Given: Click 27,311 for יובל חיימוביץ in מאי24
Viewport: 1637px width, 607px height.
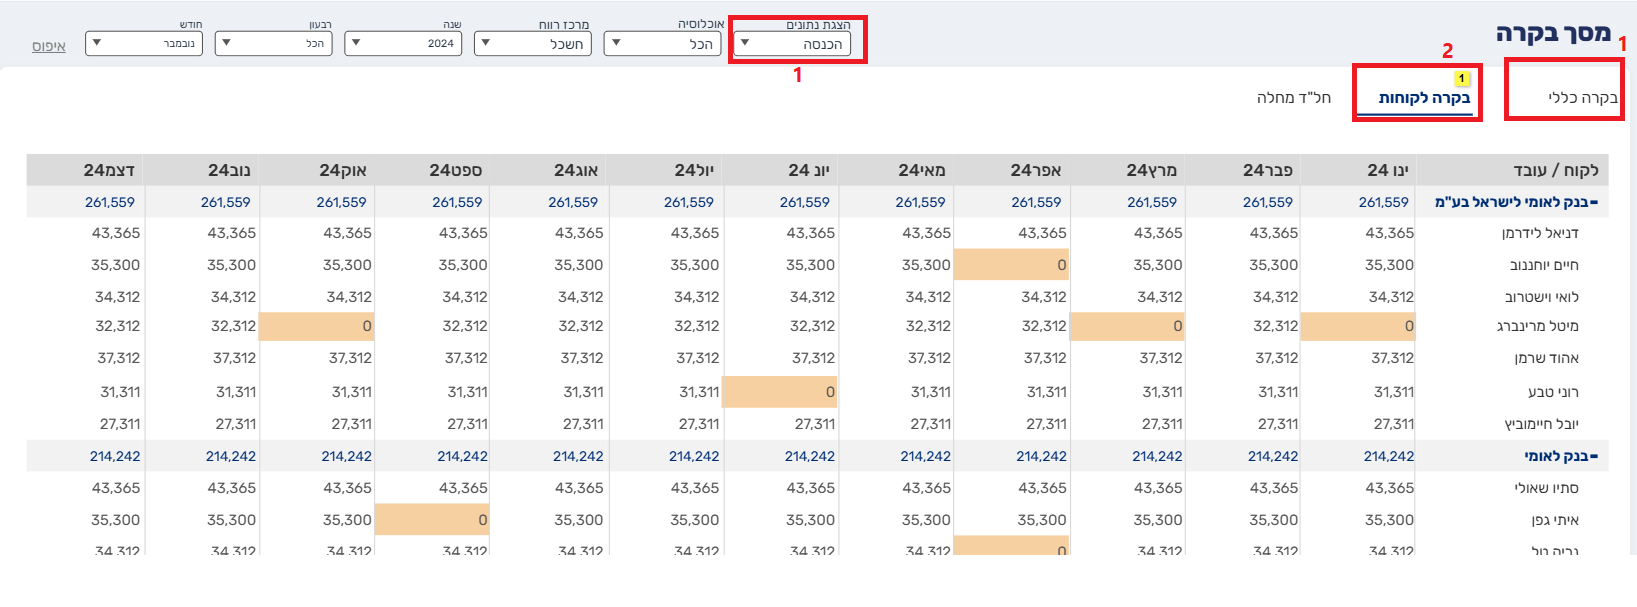Looking at the screenshot, I should tap(930, 424).
